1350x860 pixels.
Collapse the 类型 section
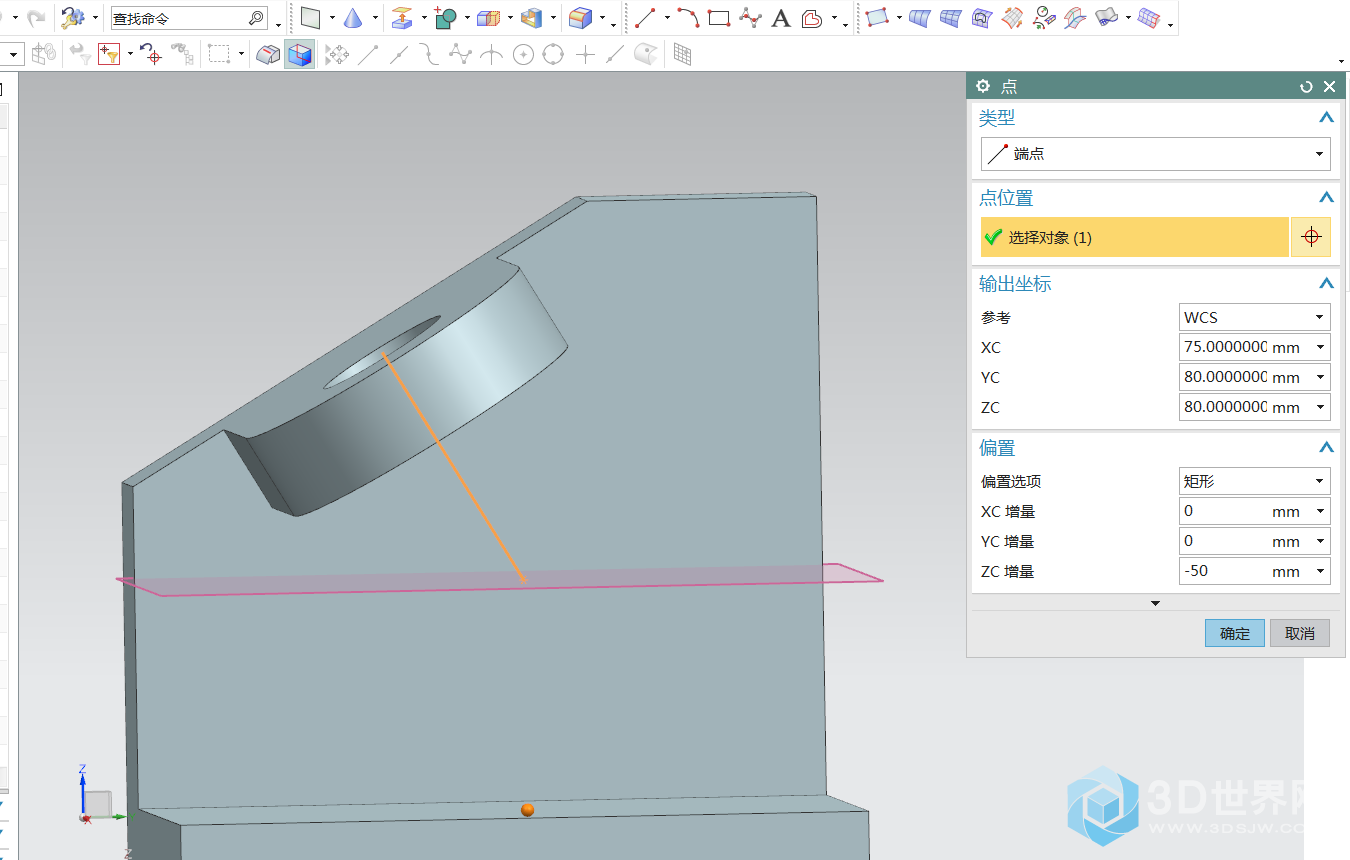1326,118
